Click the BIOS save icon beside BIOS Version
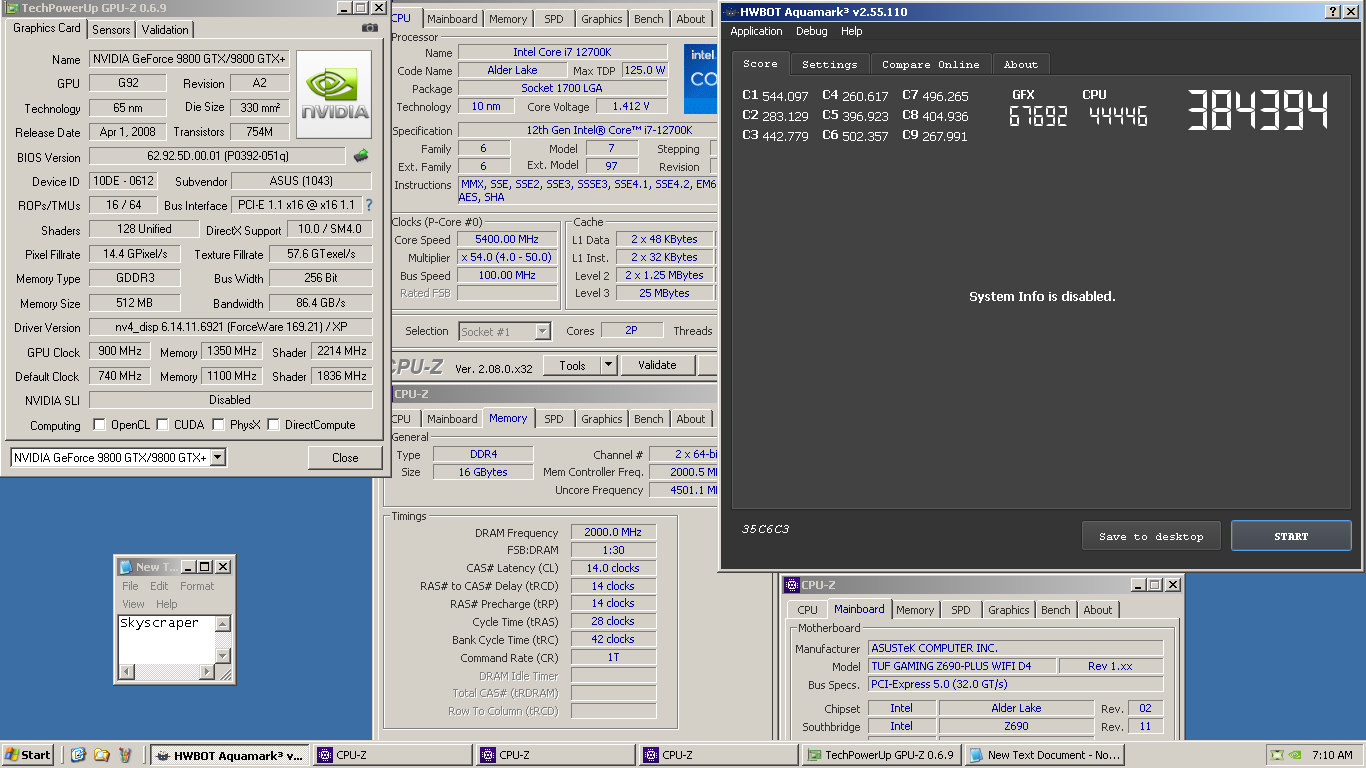The width and height of the screenshot is (1366, 768). [x=361, y=156]
